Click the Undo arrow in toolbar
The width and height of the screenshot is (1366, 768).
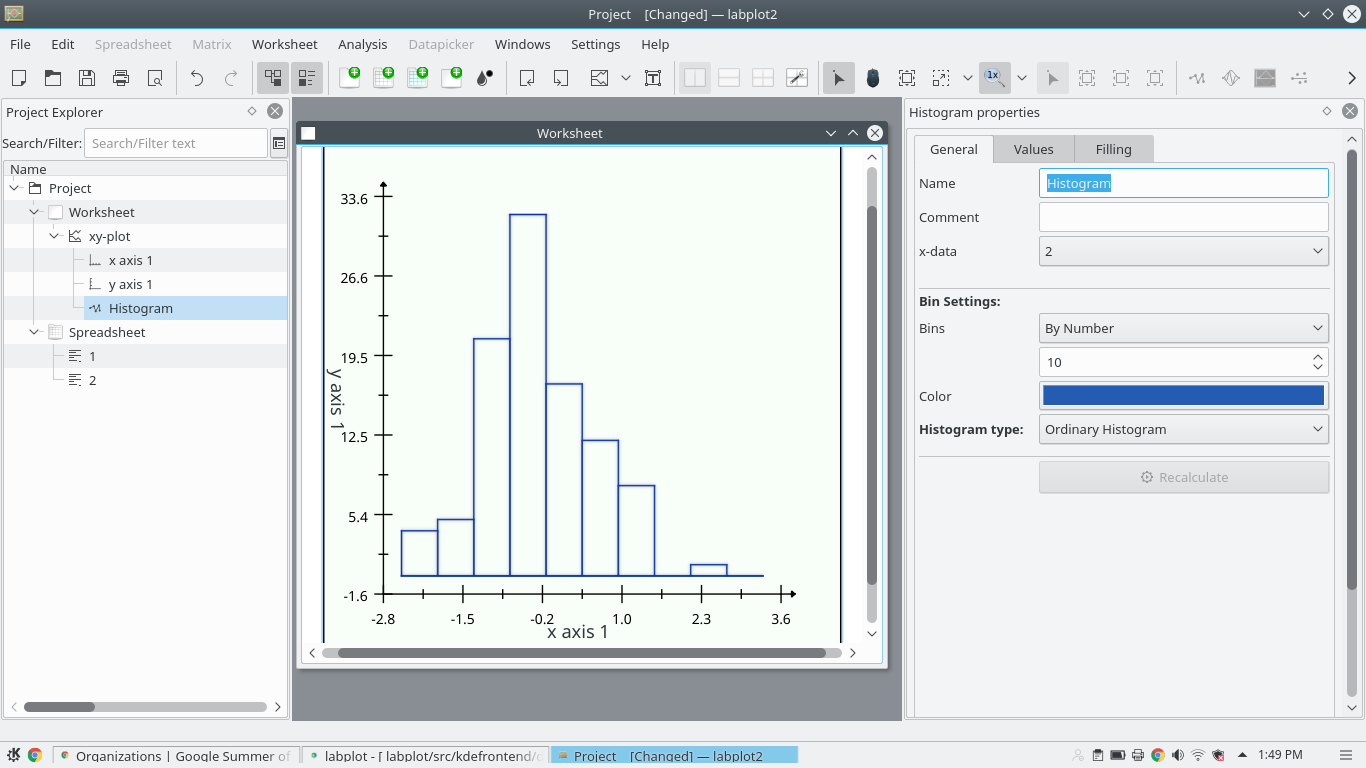[197, 78]
